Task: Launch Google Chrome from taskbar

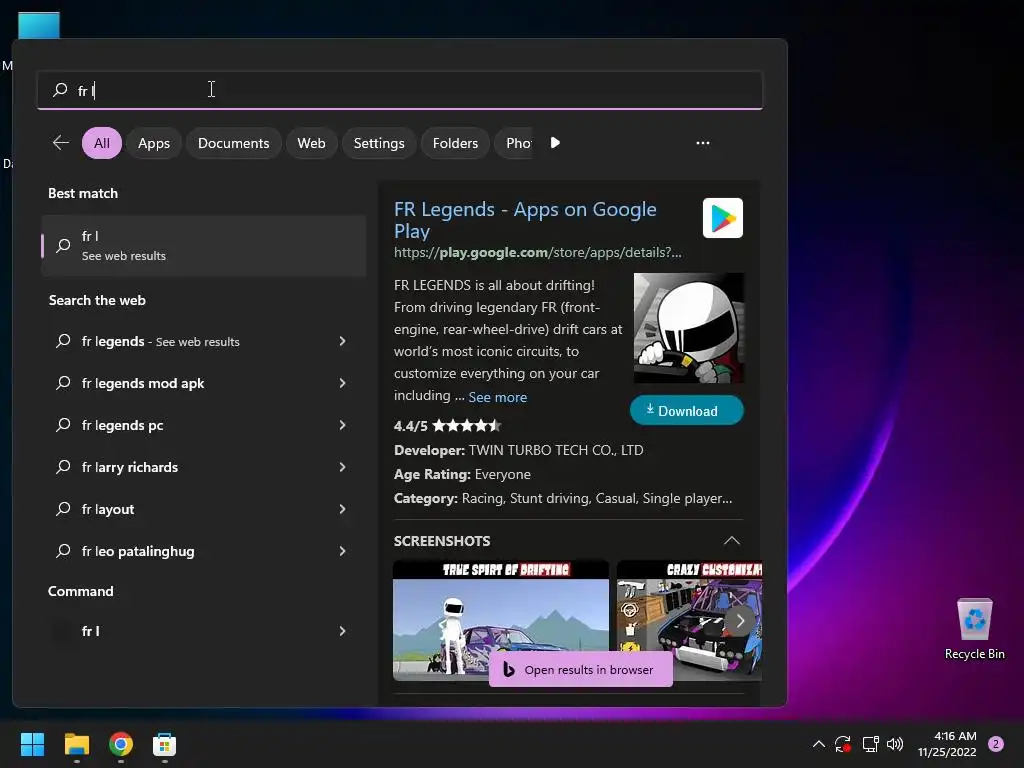Action: tap(121, 744)
